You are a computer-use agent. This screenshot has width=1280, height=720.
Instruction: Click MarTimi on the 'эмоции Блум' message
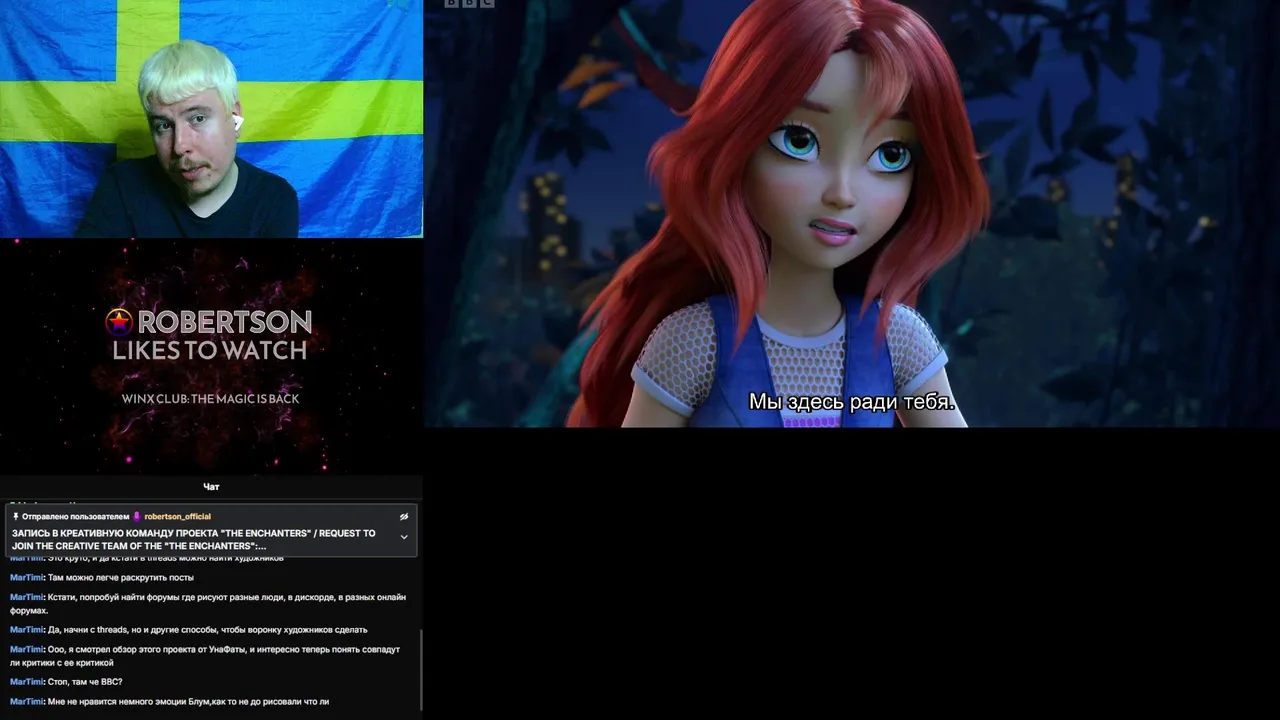(26, 702)
